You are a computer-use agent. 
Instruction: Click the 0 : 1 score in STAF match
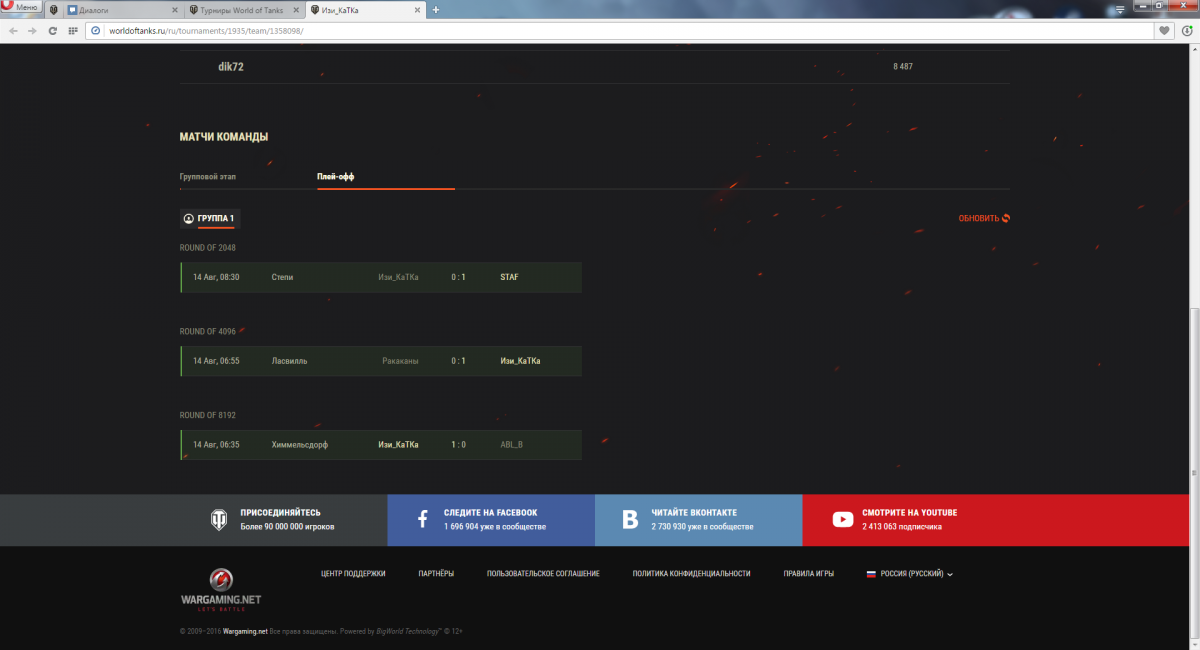point(458,277)
